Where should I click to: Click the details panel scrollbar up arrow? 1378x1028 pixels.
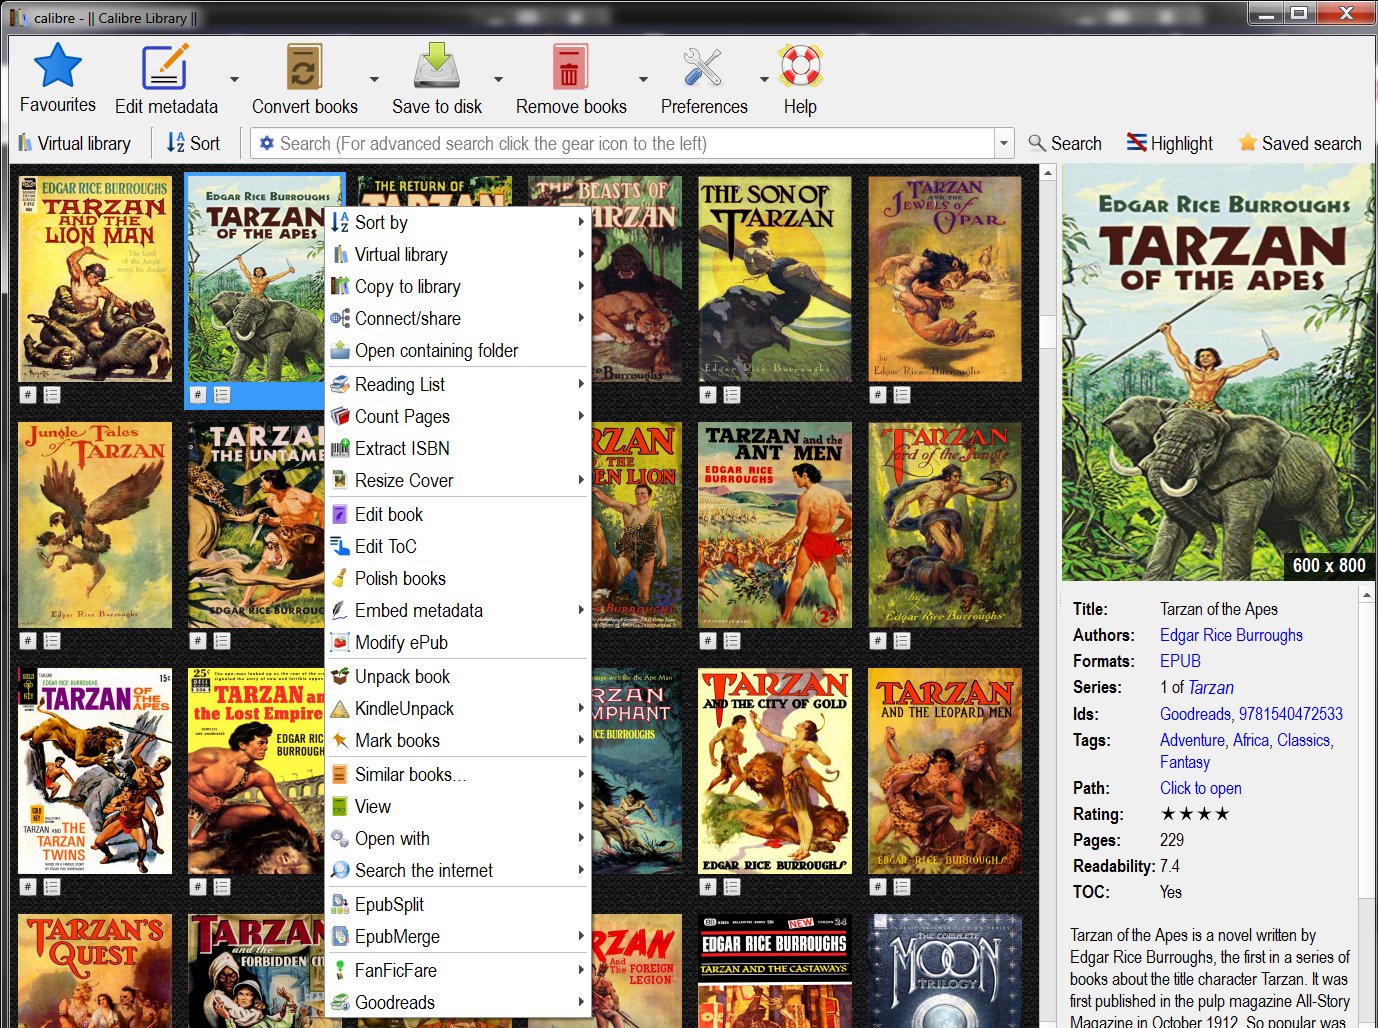[1367, 596]
